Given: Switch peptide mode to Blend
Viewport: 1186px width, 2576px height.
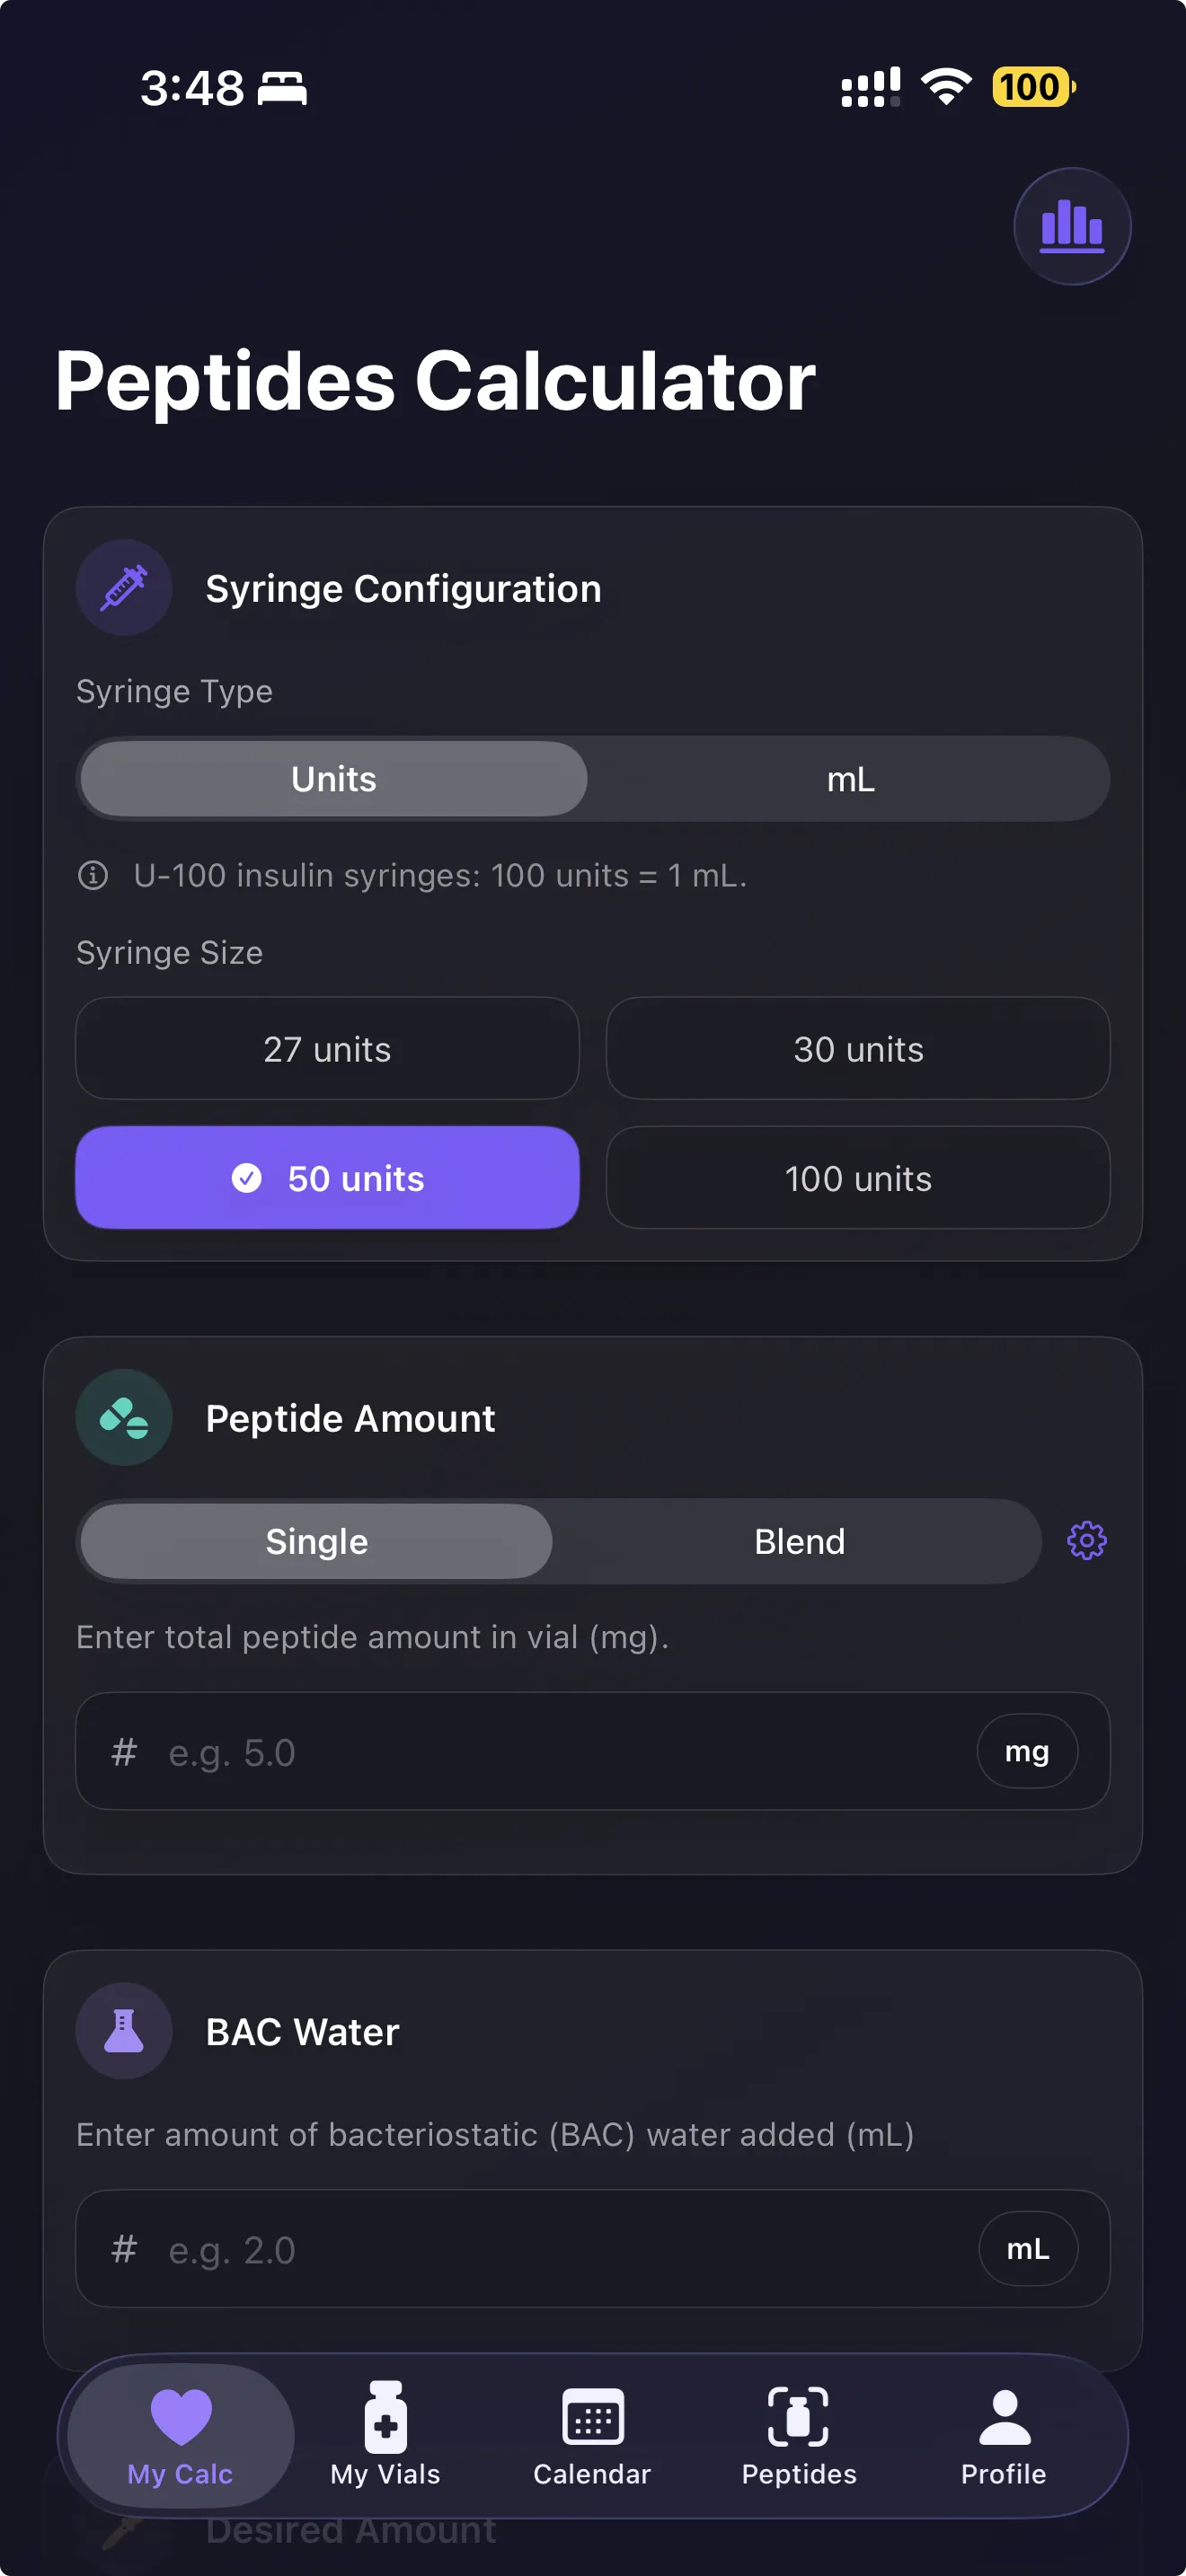Looking at the screenshot, I should pyautogui.click(x=798, y=1541).
